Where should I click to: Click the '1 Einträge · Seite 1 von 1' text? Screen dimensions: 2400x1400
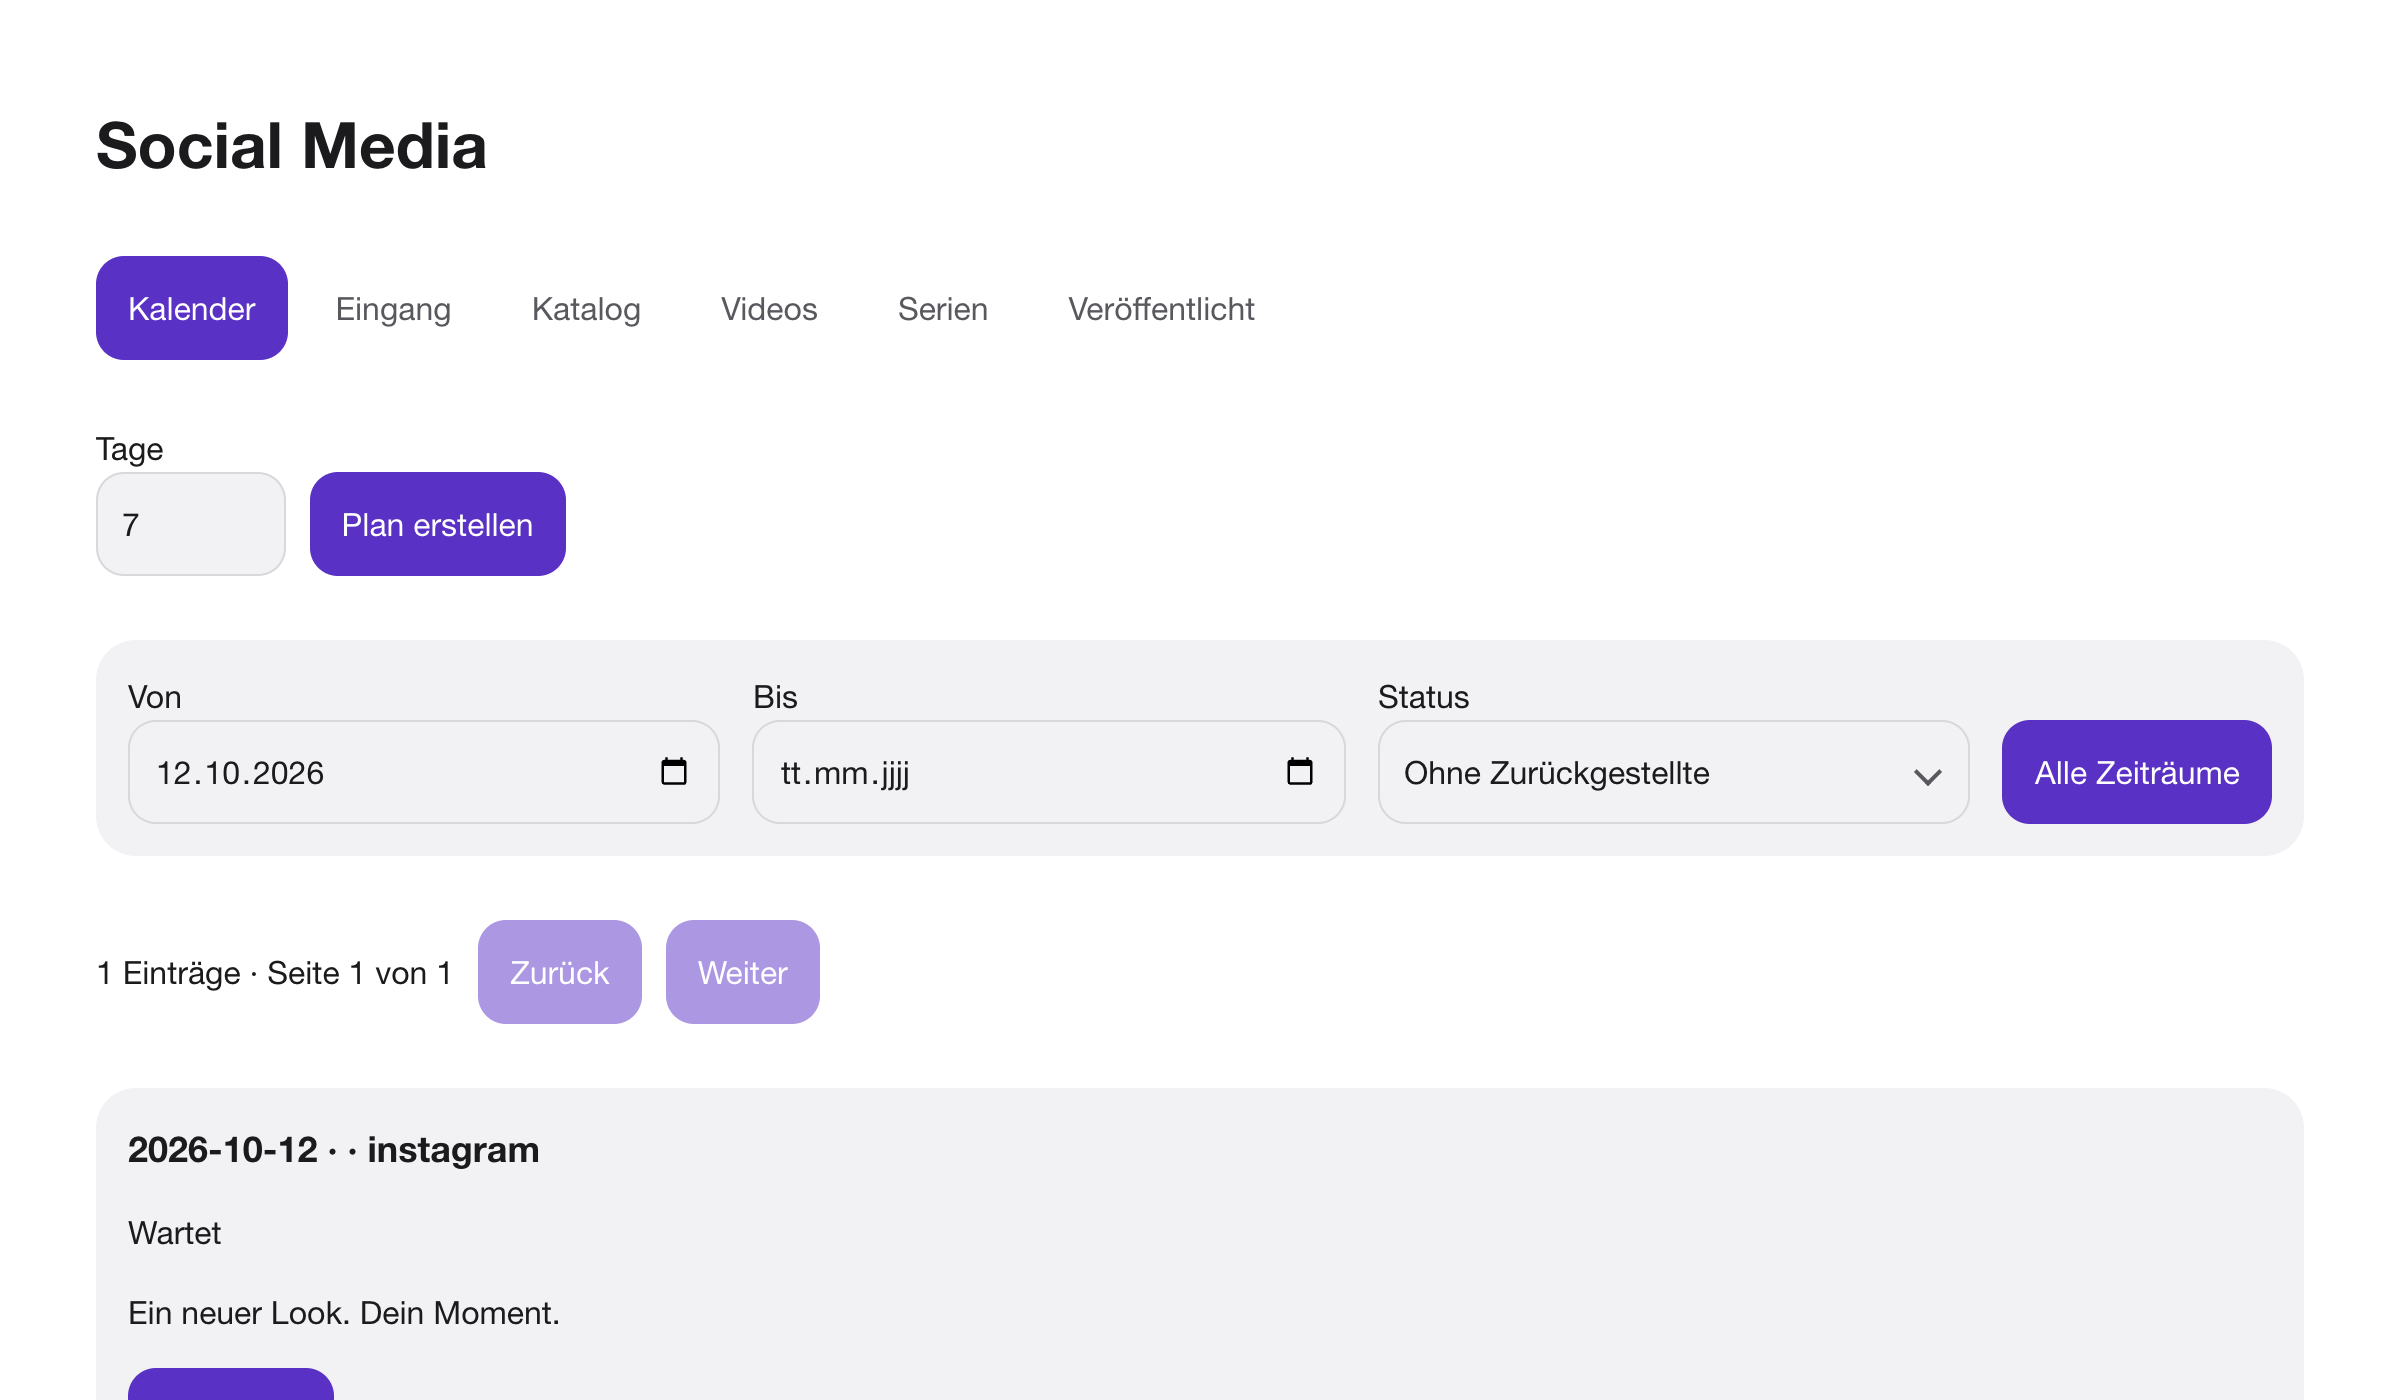275,973
